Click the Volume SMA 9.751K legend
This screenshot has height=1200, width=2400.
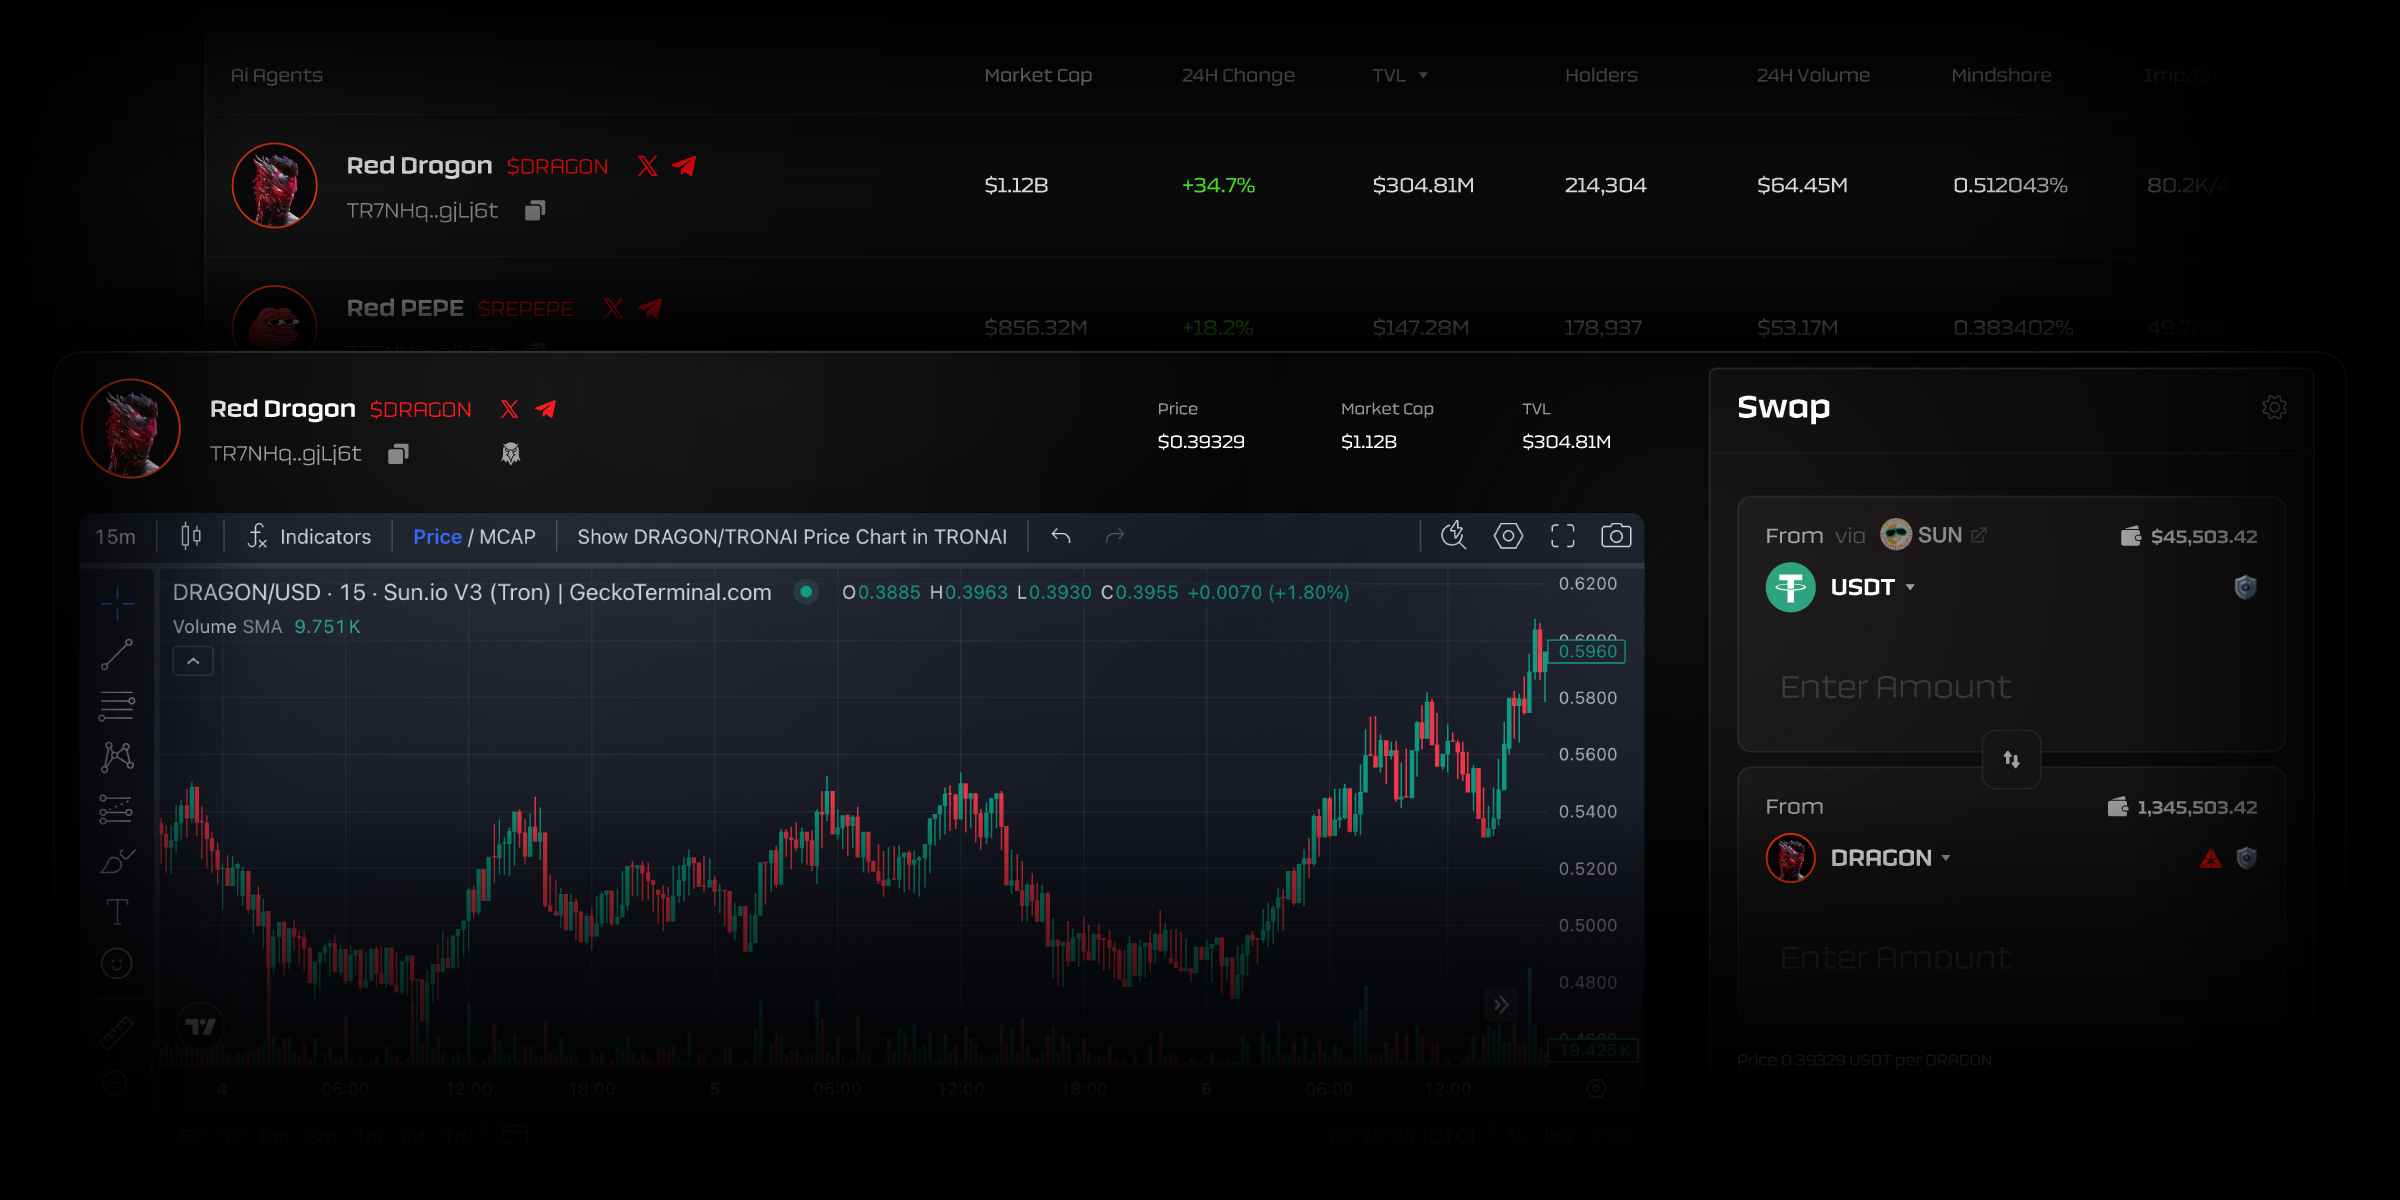click(x=267, y=627)
